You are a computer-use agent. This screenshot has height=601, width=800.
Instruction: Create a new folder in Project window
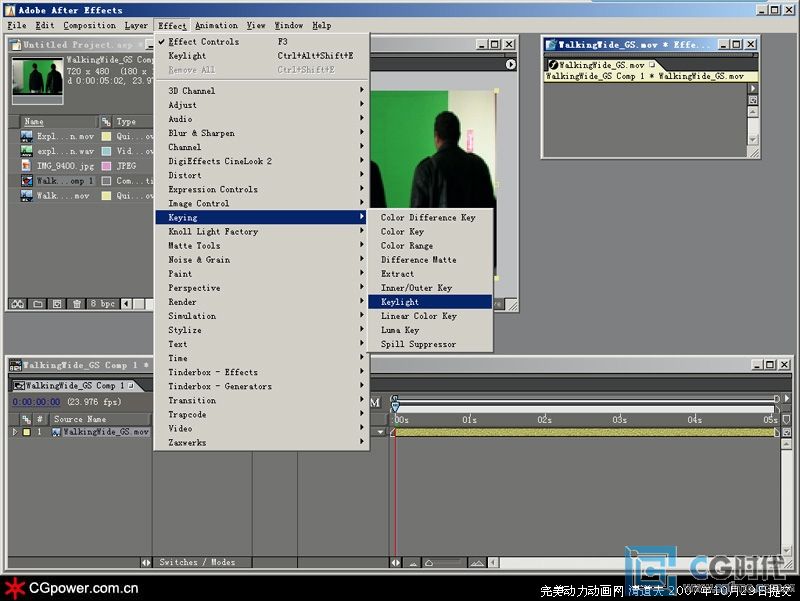click(38, 304)
